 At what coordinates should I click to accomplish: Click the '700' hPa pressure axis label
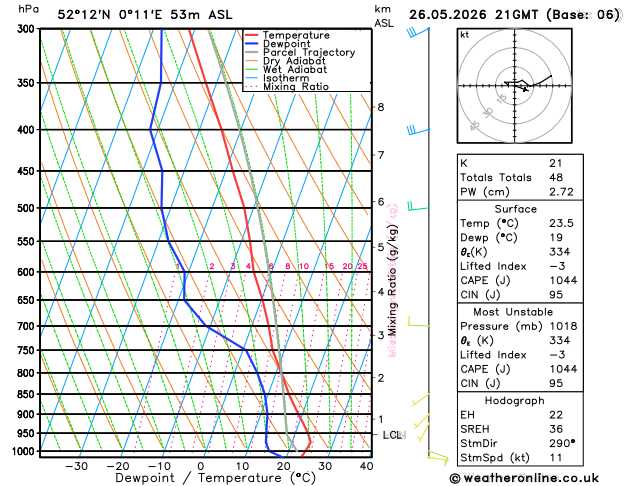click(28, 326)
